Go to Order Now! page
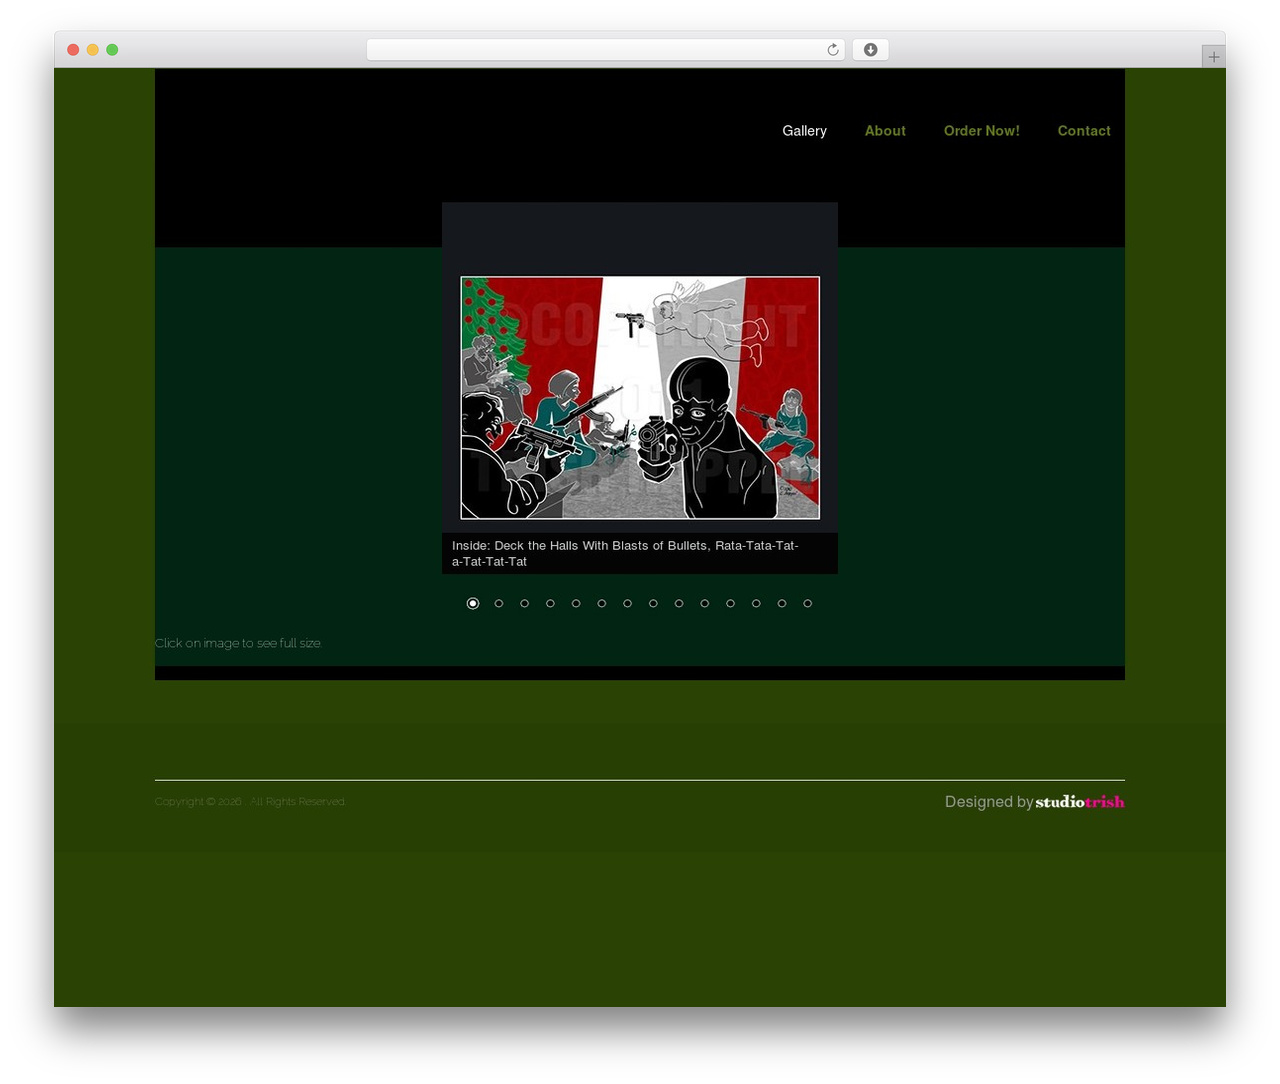 [982, 131]
